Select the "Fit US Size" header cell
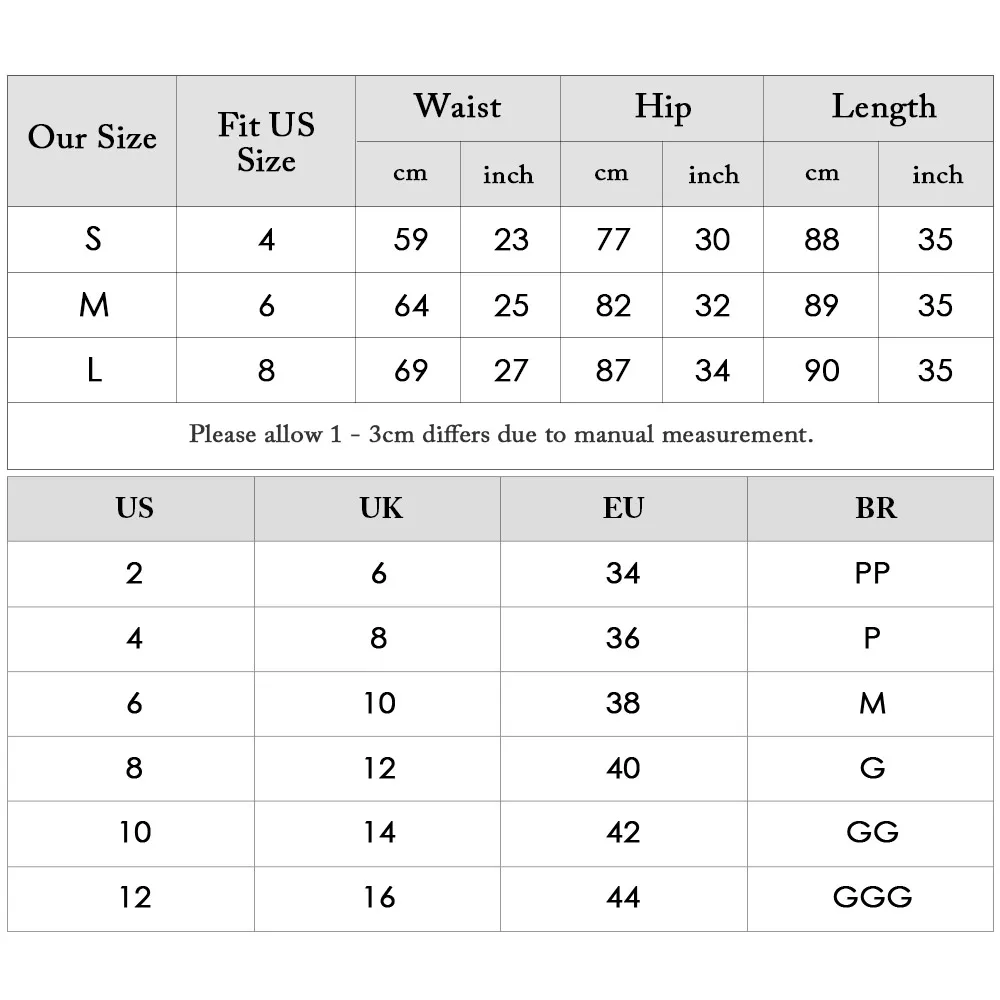Screen dimensions: 1000x1000 [x=266, y=141]
